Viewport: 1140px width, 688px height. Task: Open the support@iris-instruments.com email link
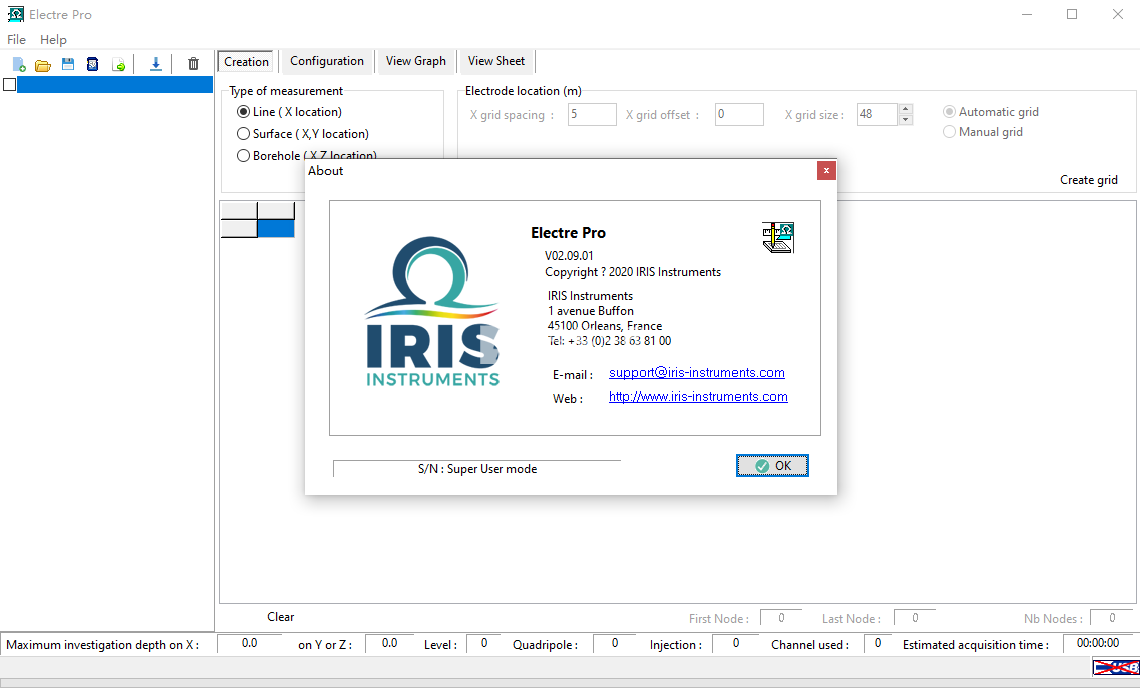tap(696, 373)
